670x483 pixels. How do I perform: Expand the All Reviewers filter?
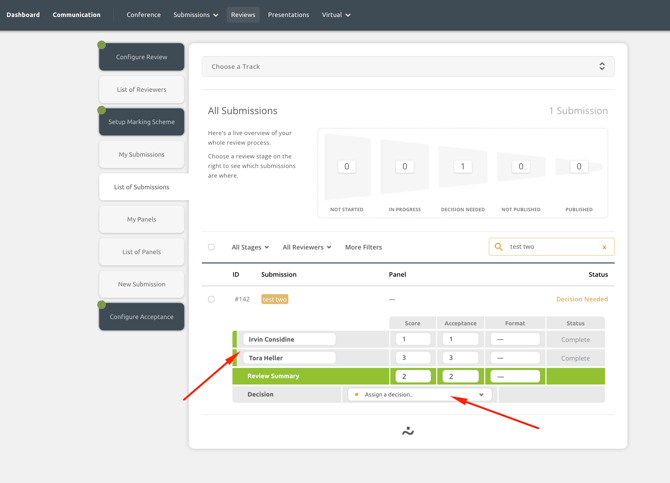[306, 247]
